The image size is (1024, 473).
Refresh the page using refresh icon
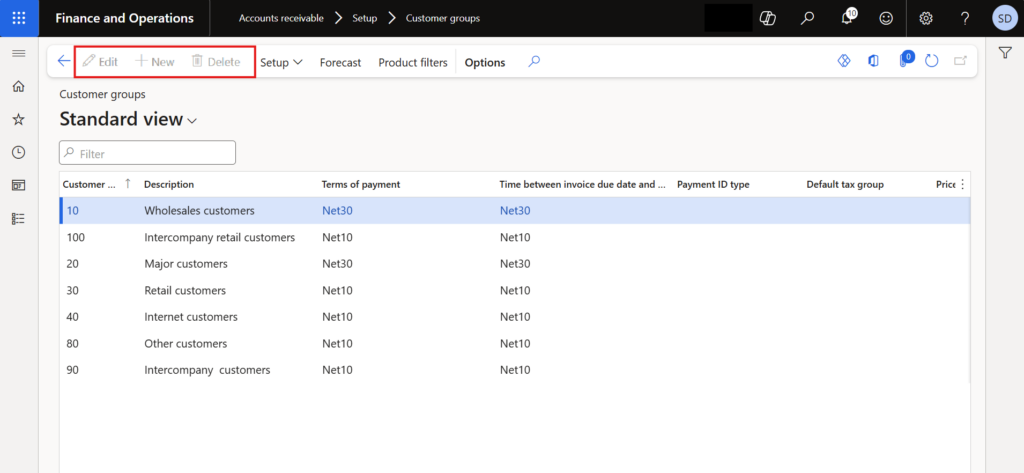tap(931, 62)
